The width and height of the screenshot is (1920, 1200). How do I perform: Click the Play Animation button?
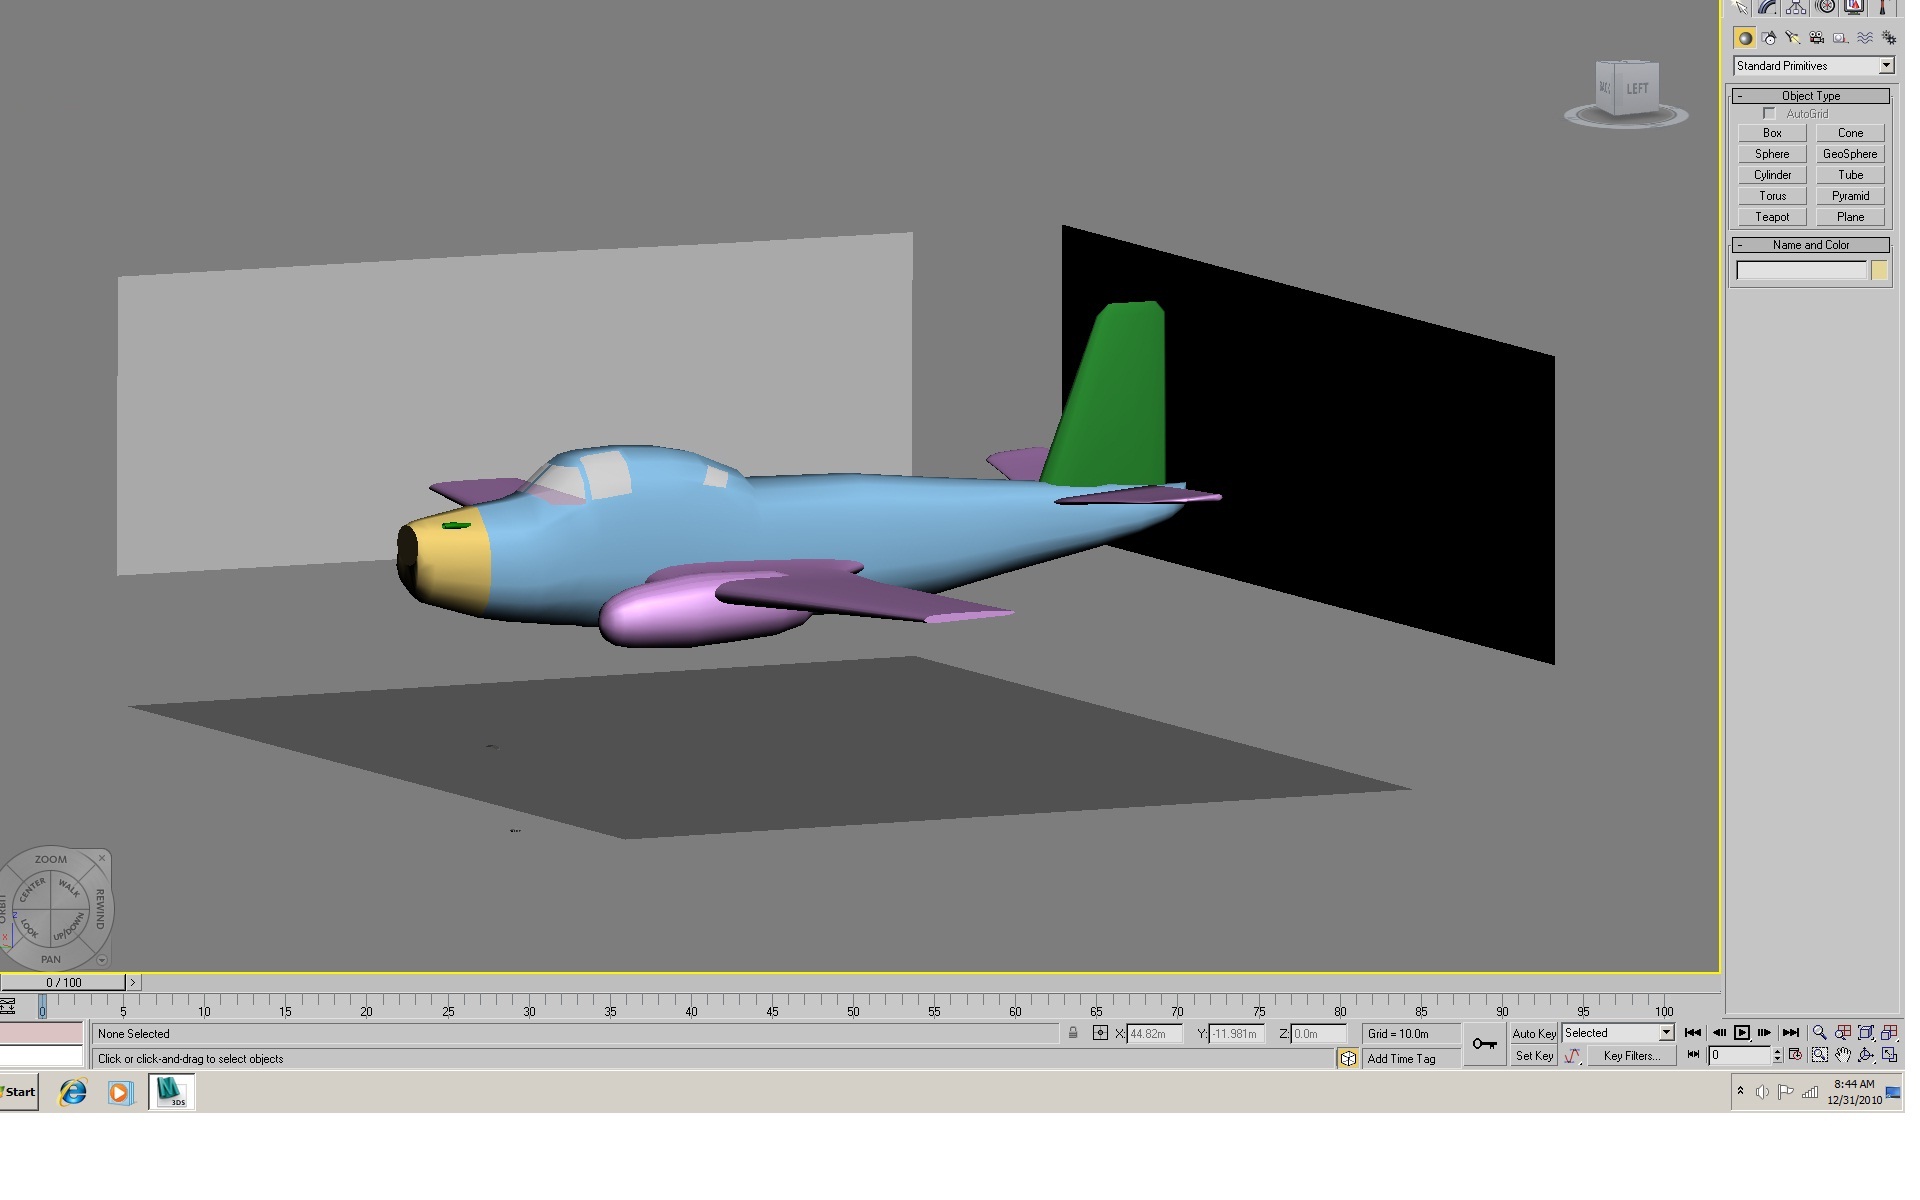tap(1741, 1033)
